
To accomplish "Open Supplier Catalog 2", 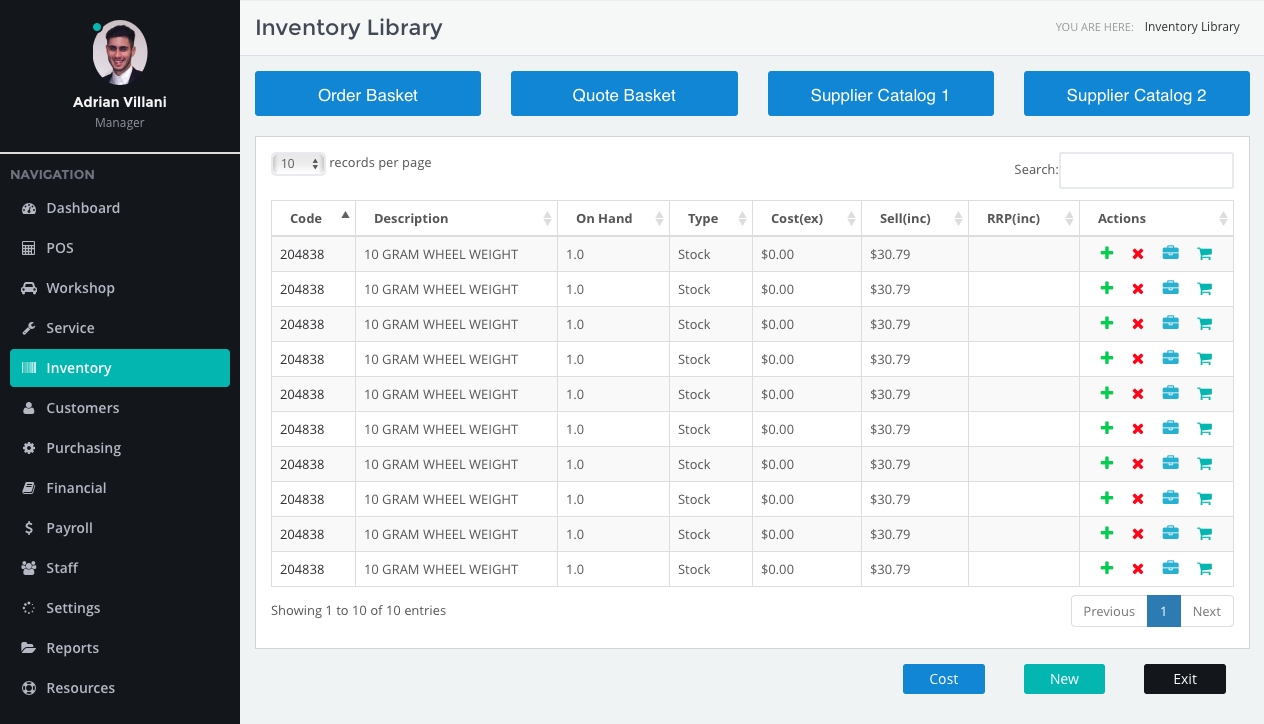I will point(1136,94).
